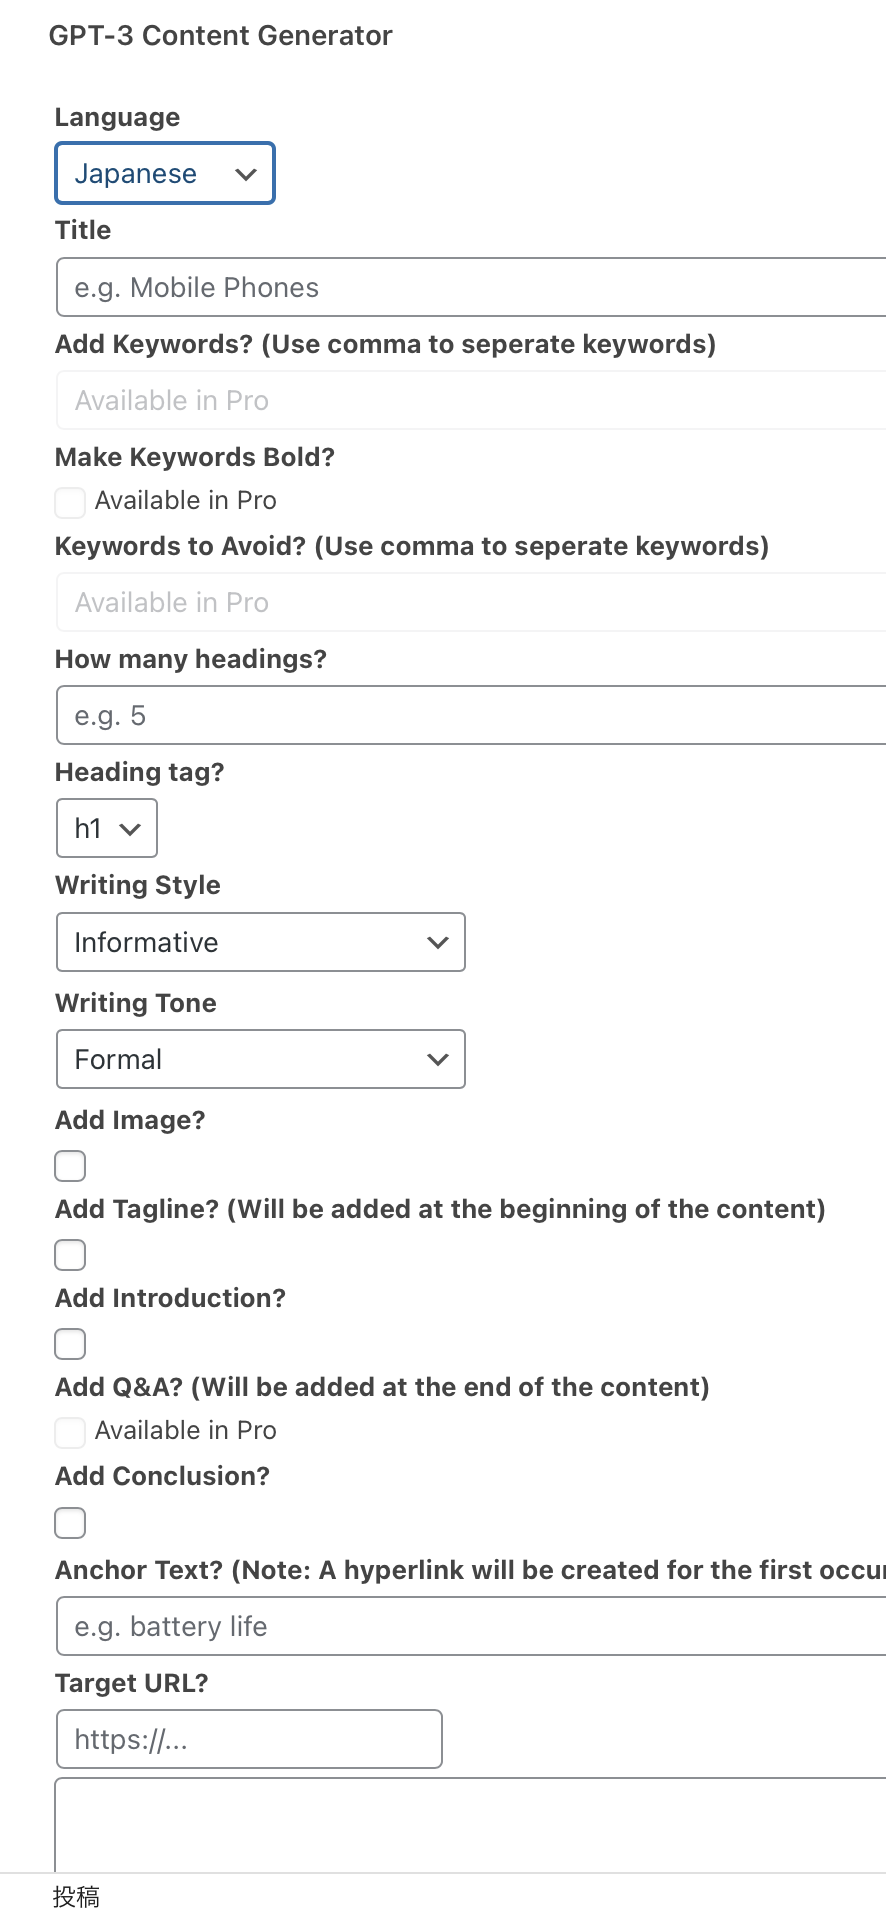
Task: Check the Add Conclusion checkbox
Action: tap(70, 1523)
